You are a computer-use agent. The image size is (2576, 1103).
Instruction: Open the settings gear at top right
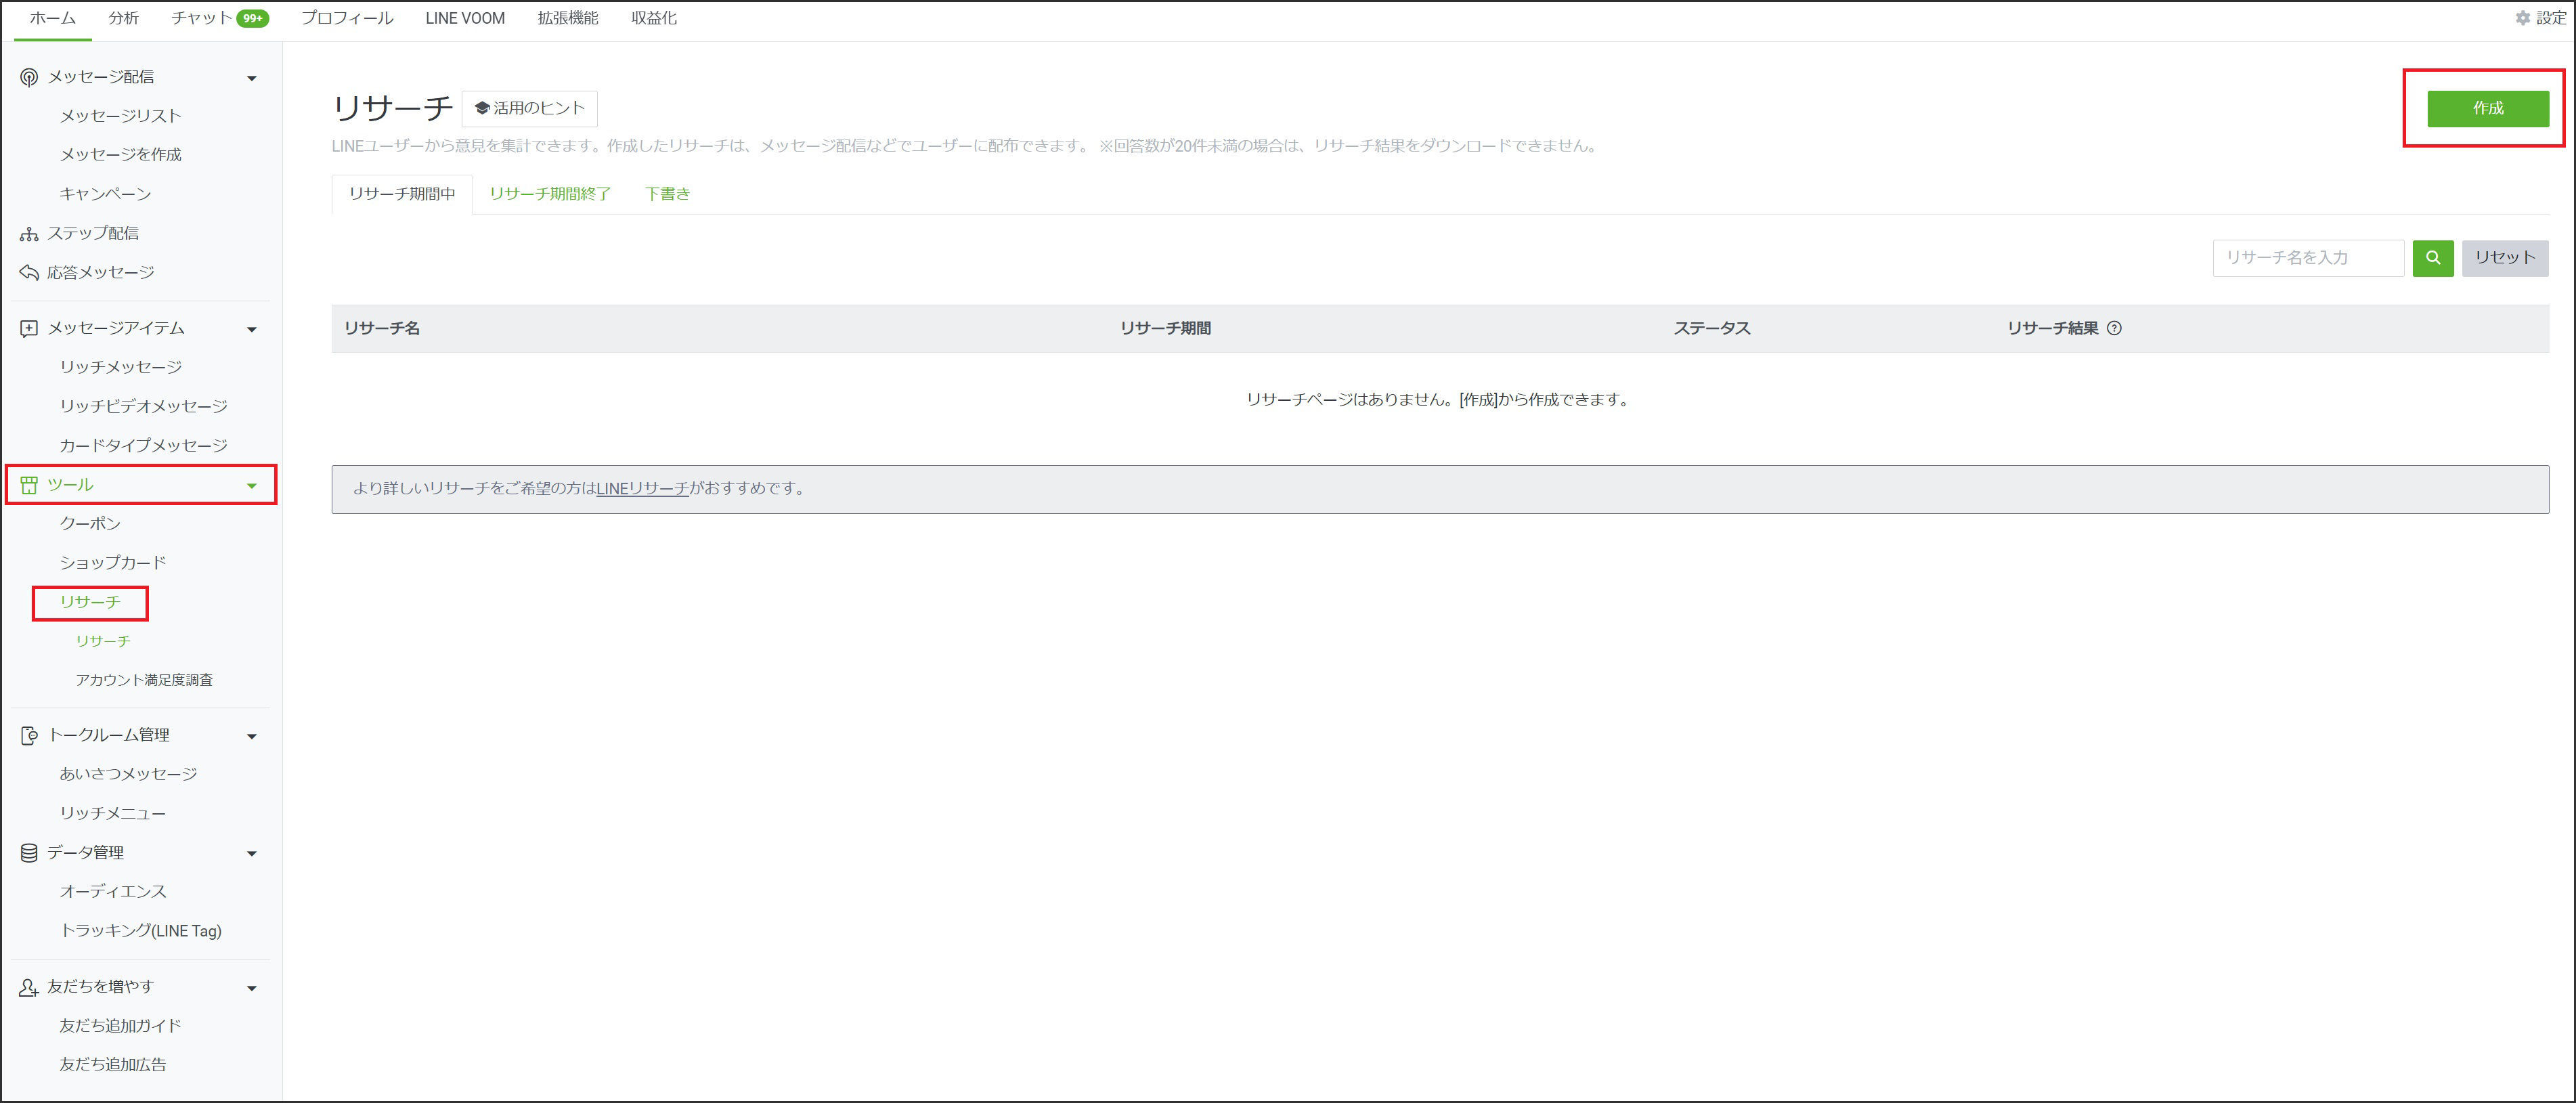point(2524,17)
